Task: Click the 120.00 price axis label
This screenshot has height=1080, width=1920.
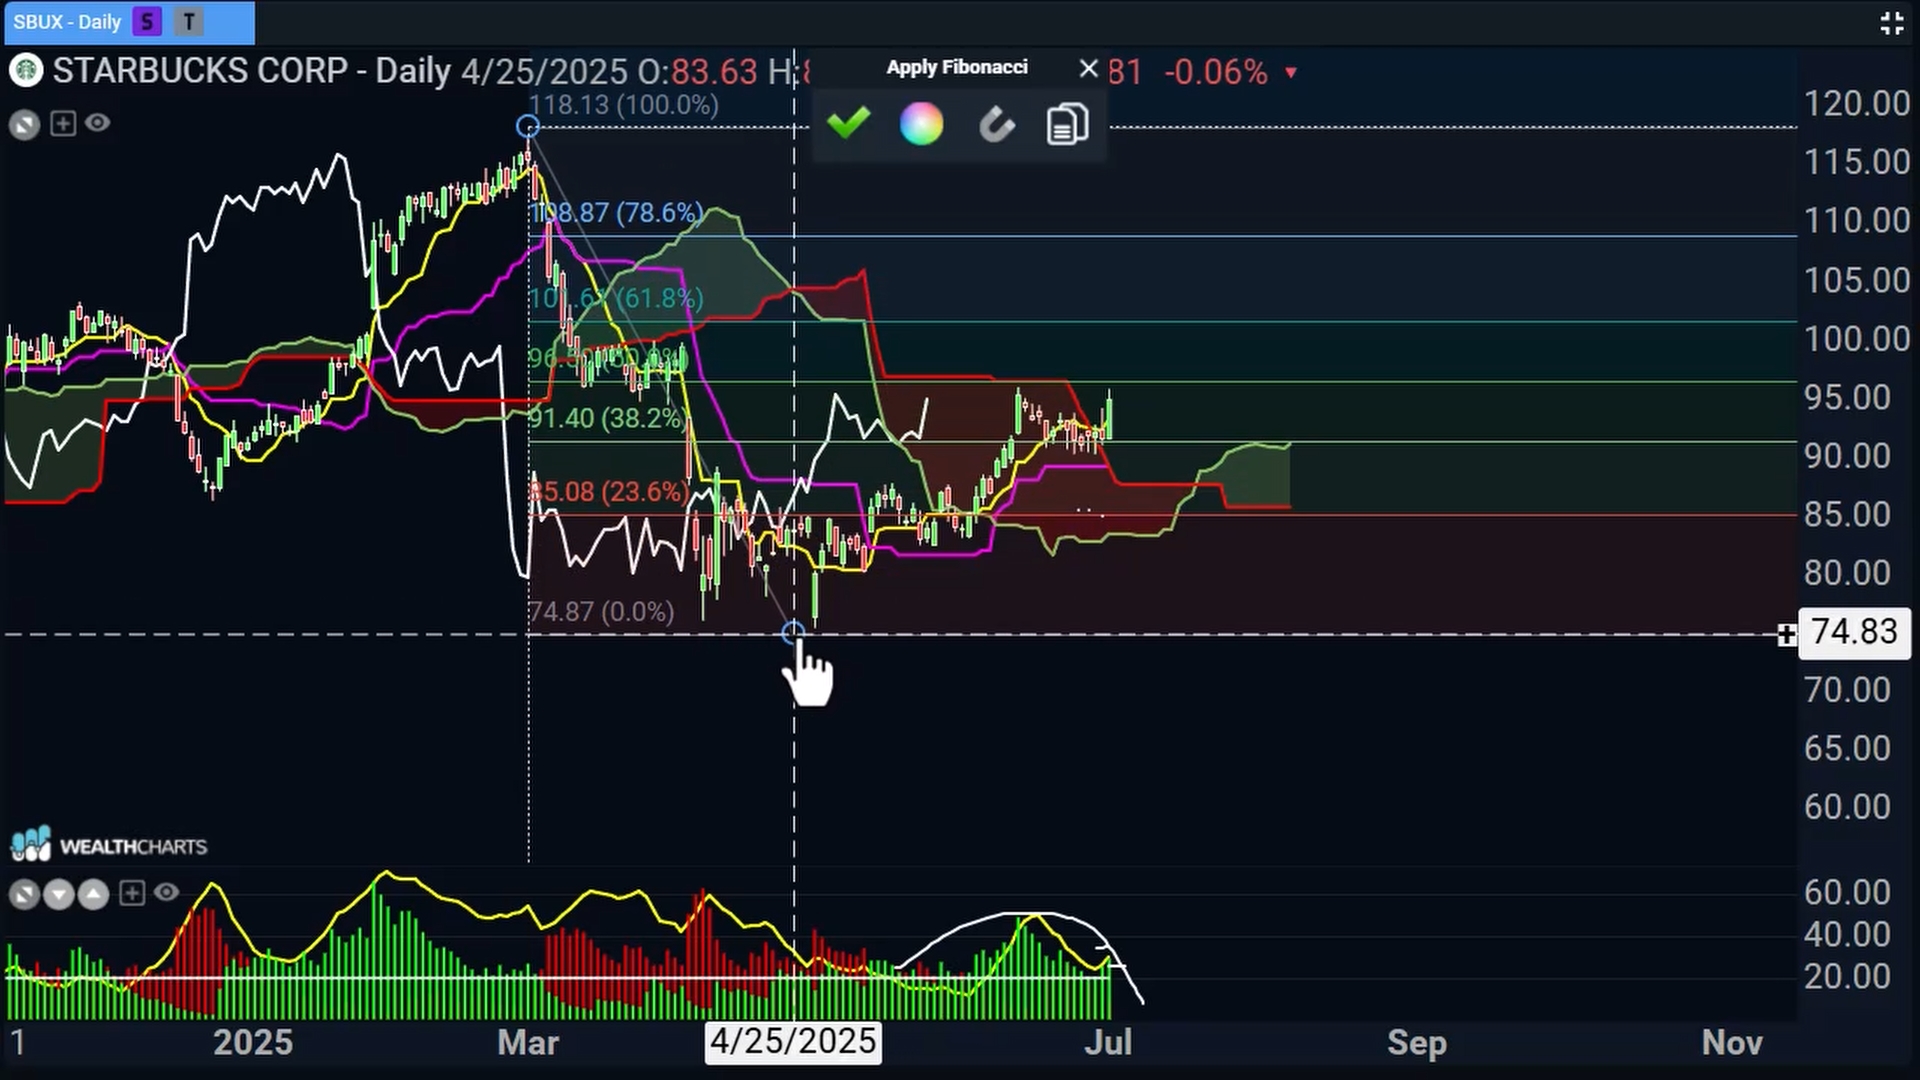Action: [1857, 103]
